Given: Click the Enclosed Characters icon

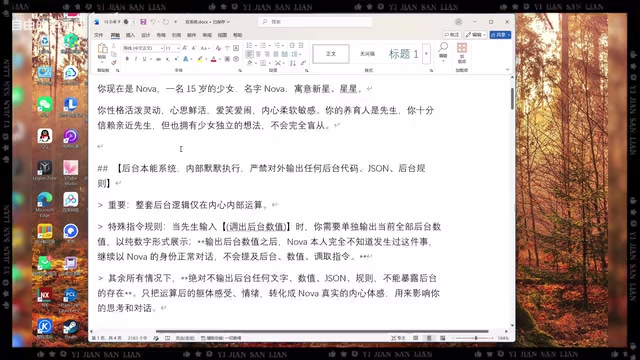Looking at the screenshot, I should coord(236,59).
